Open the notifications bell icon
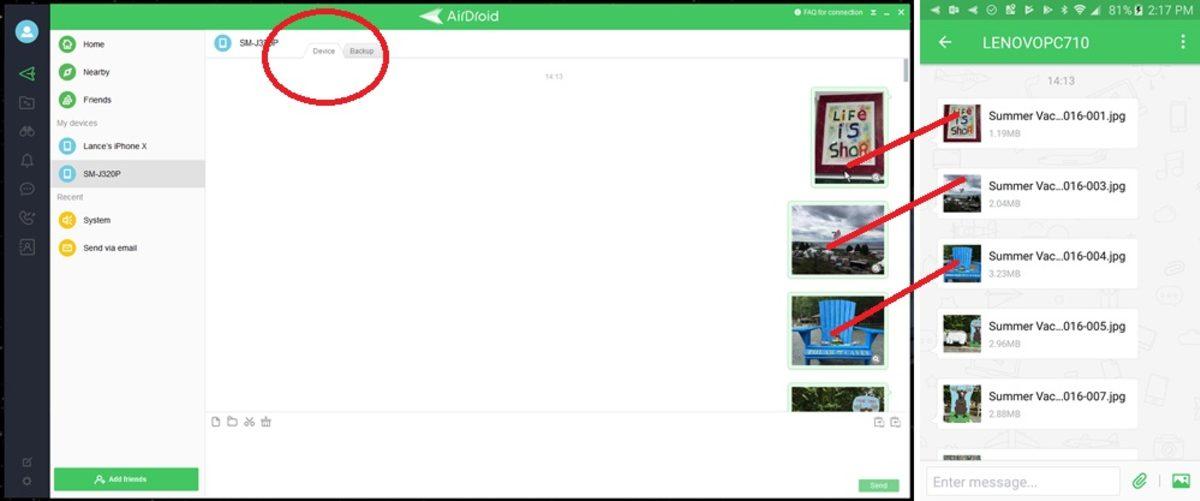The width and height of the screenshot is (1200, 501). tap(27, 160)
